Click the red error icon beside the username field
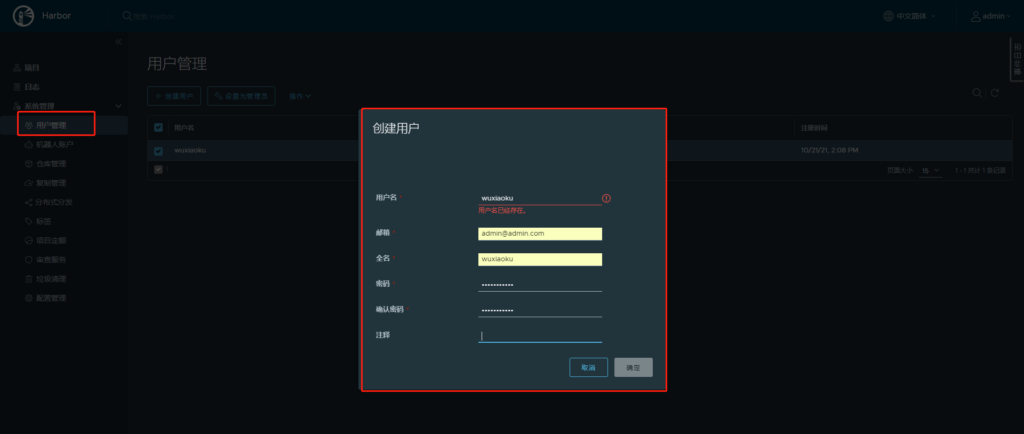The image size is (1024, 434). pos(607,198)
